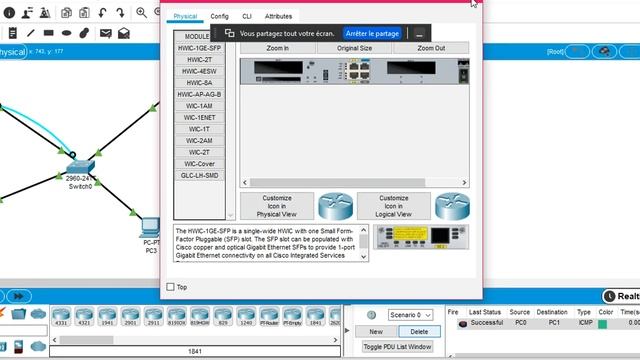The width and height of the screenshot is (640, 360).
Task: Select the Draw Line tool
Action: pyautogui.click(x=31, y=33)
